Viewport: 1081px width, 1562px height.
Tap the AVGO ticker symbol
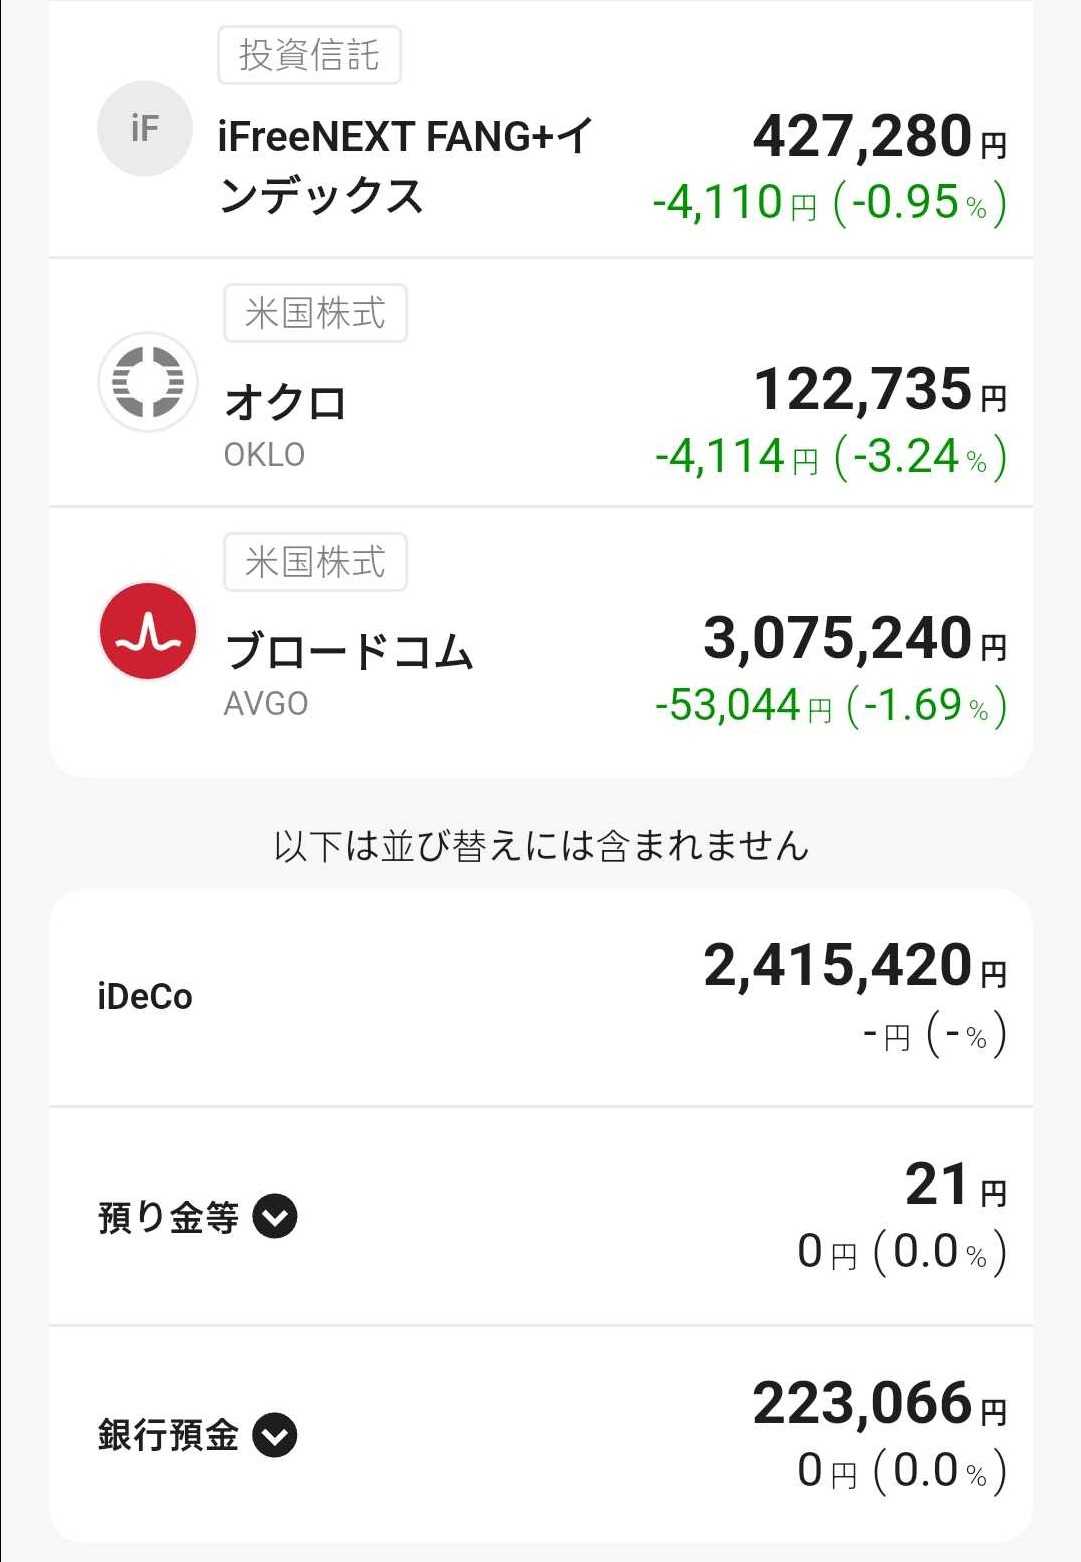(266, 704)
